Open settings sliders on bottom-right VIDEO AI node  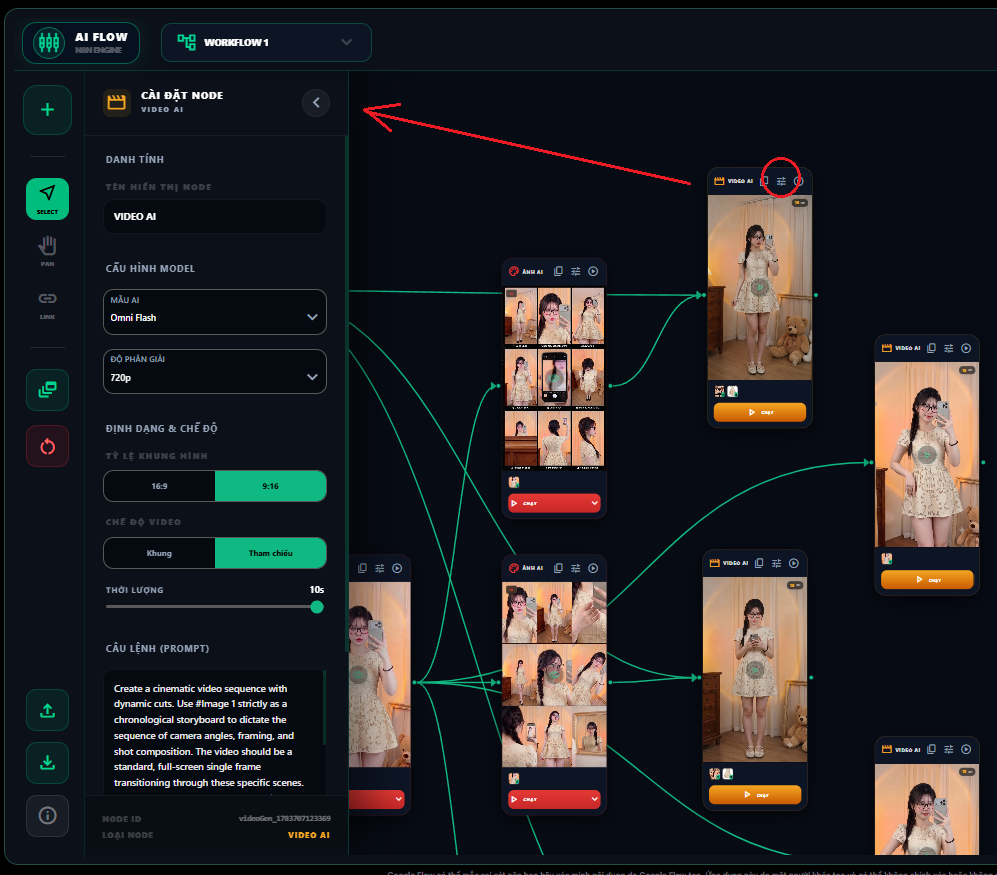(949, 749)
